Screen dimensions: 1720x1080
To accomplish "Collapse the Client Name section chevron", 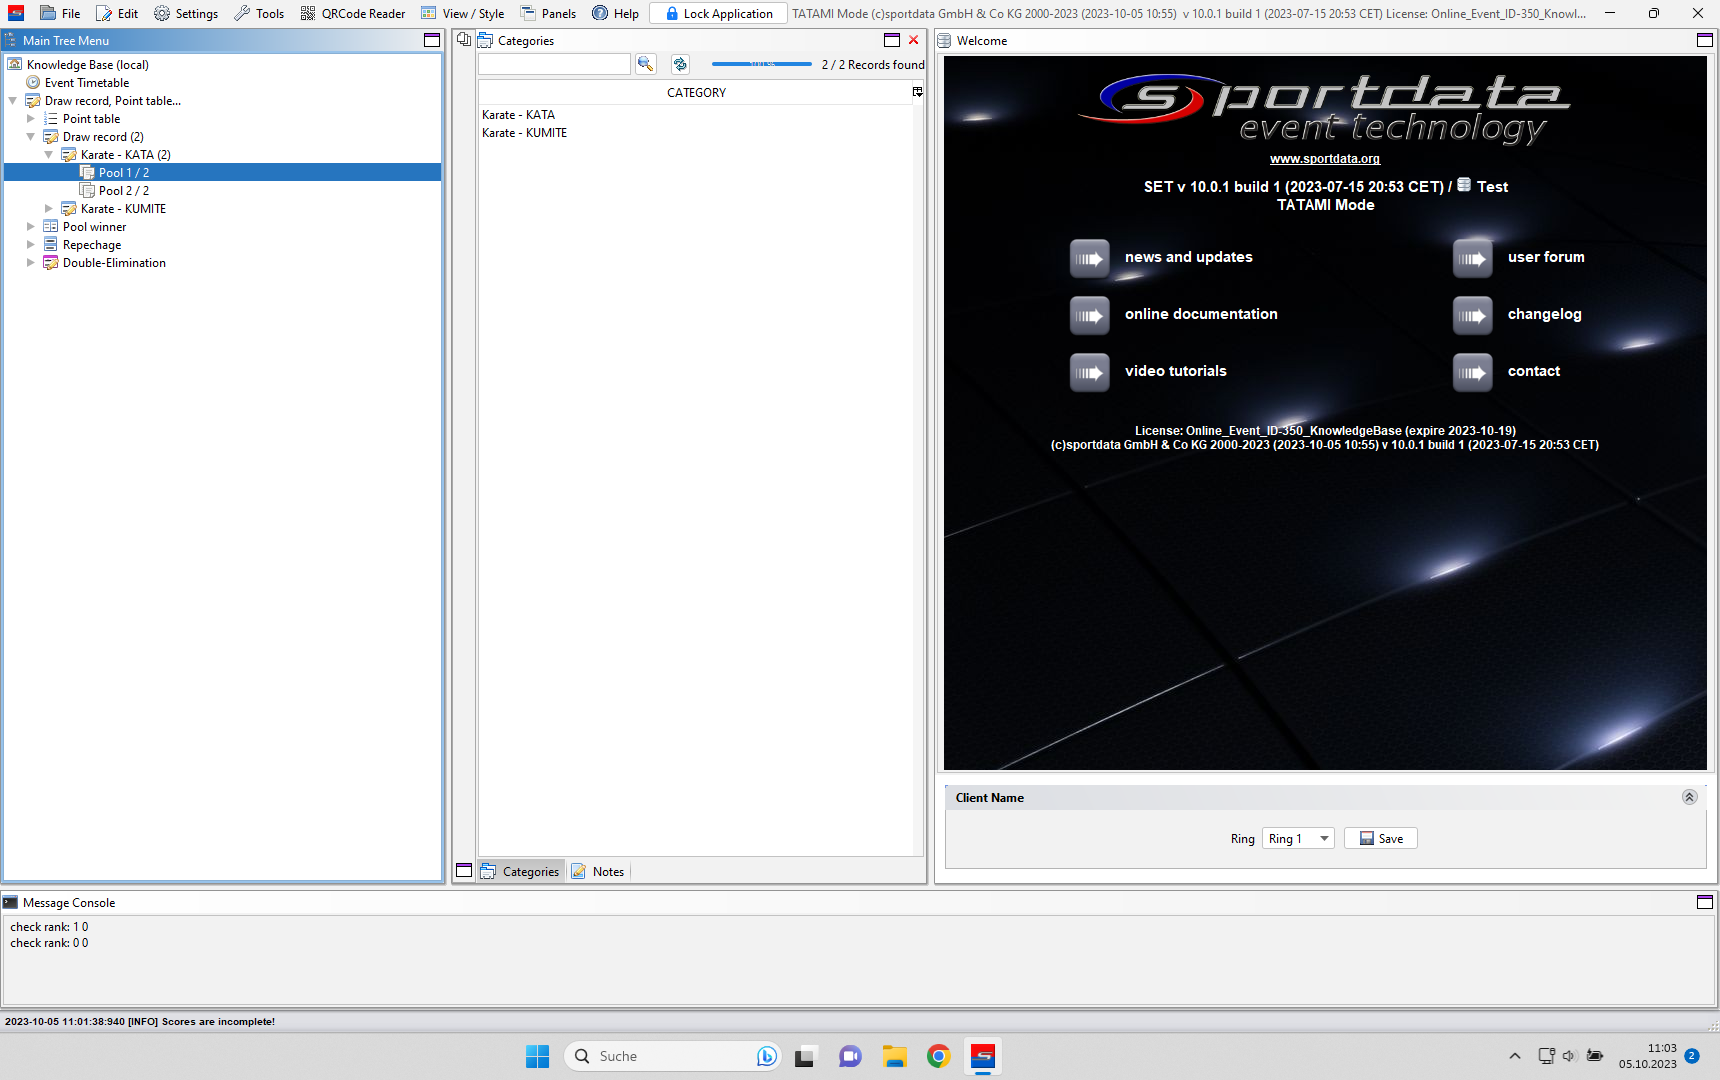I will click(x=1689, y=797).
